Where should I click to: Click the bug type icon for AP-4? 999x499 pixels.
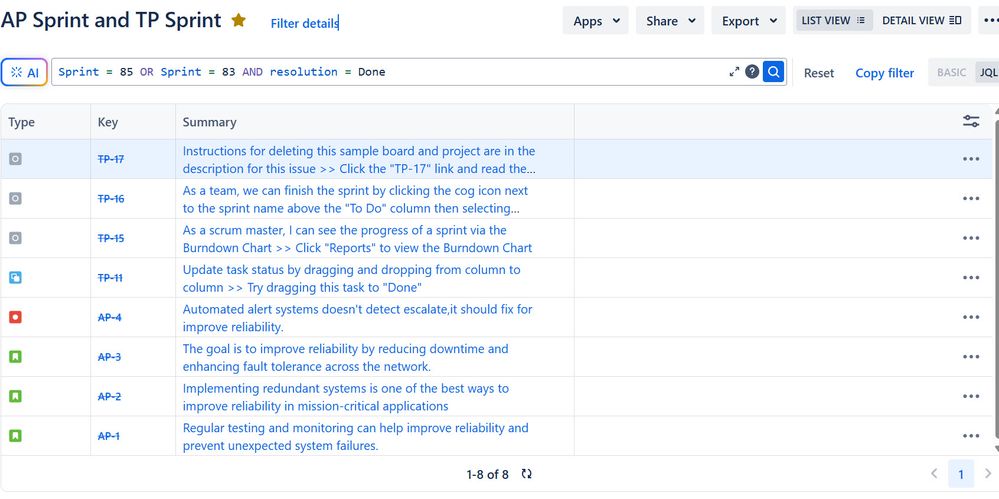pyautogui.click(x=15, y=317)
